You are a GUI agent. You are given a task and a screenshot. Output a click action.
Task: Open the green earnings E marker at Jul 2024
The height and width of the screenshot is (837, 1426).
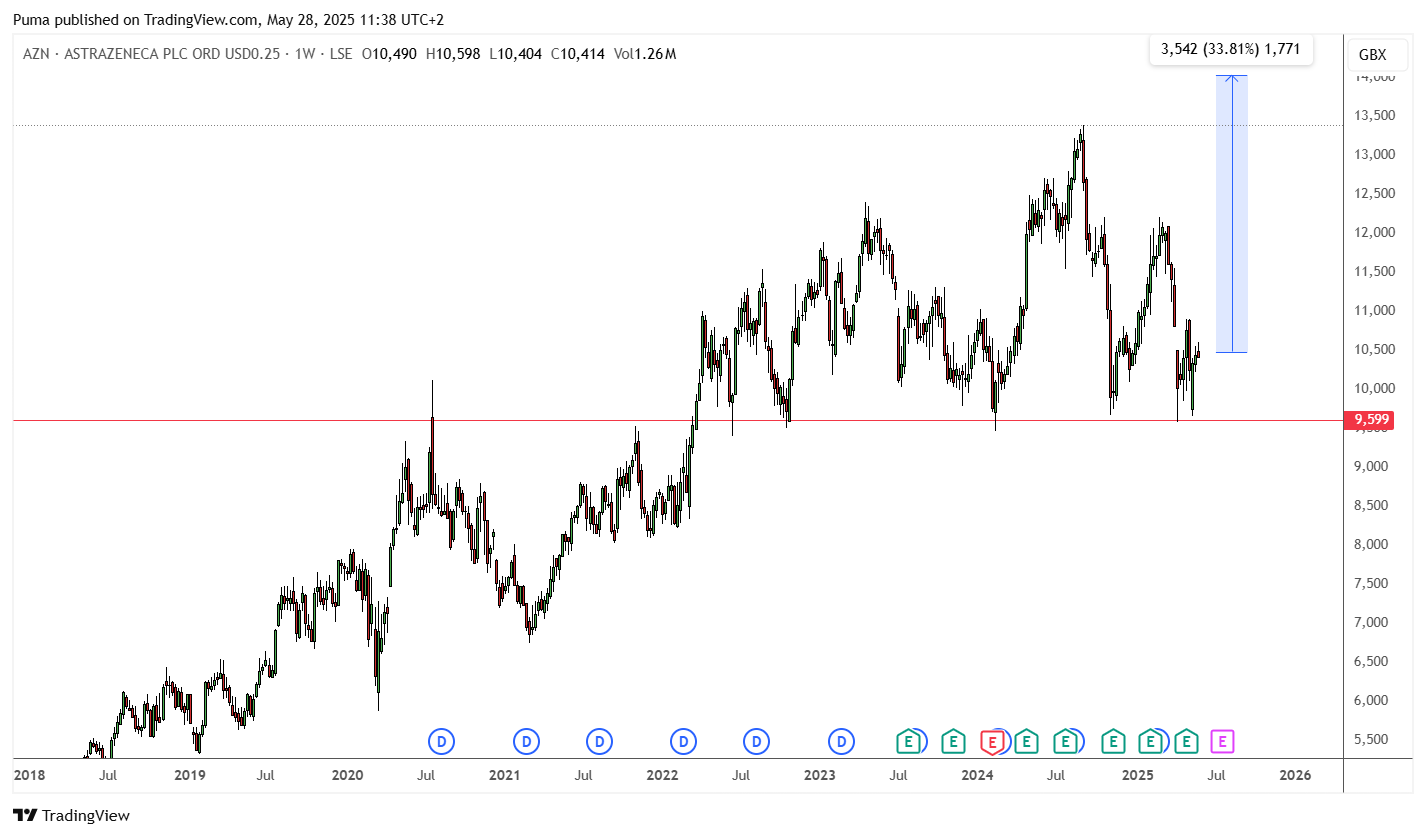1065,742
